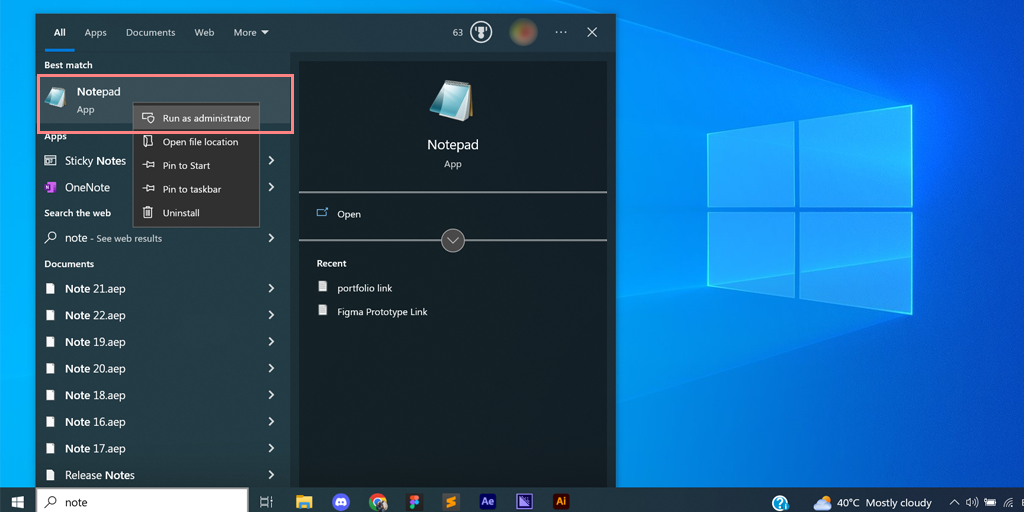The width and height of the screenshot is (1024, 512).
Task: Click the Get Help question mark icon
Action: tap(780, 502)
